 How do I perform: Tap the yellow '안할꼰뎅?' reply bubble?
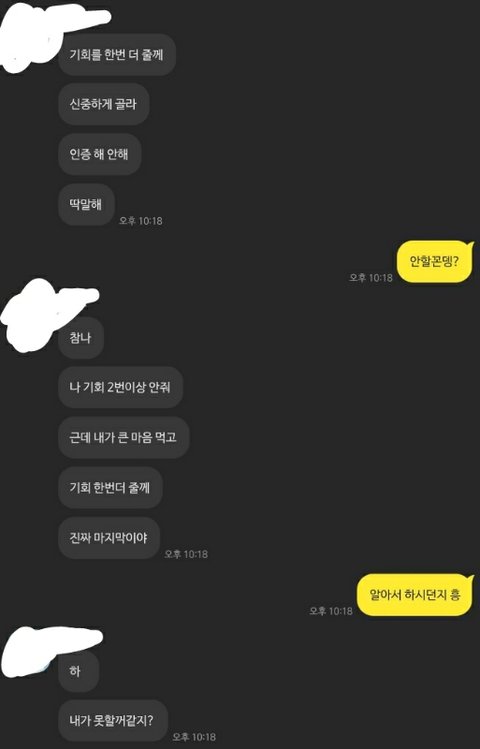(x=435, y=261)
